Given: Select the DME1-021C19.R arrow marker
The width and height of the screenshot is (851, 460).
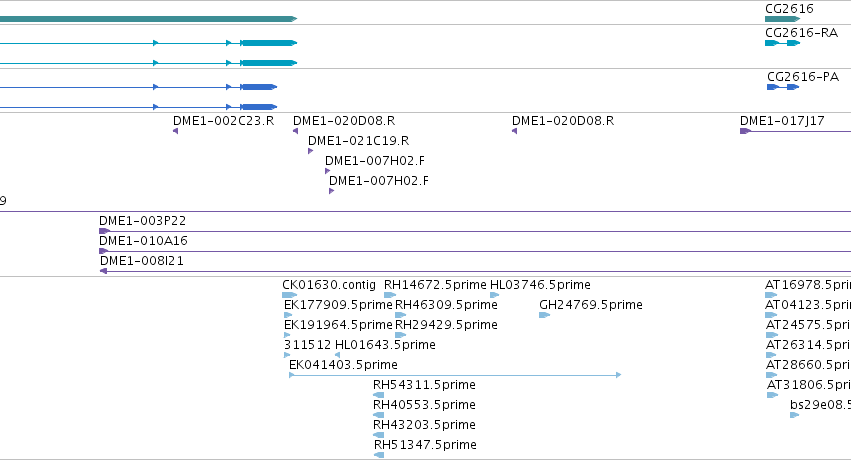Looking at the screenshot, I should (x=310, y=151).
